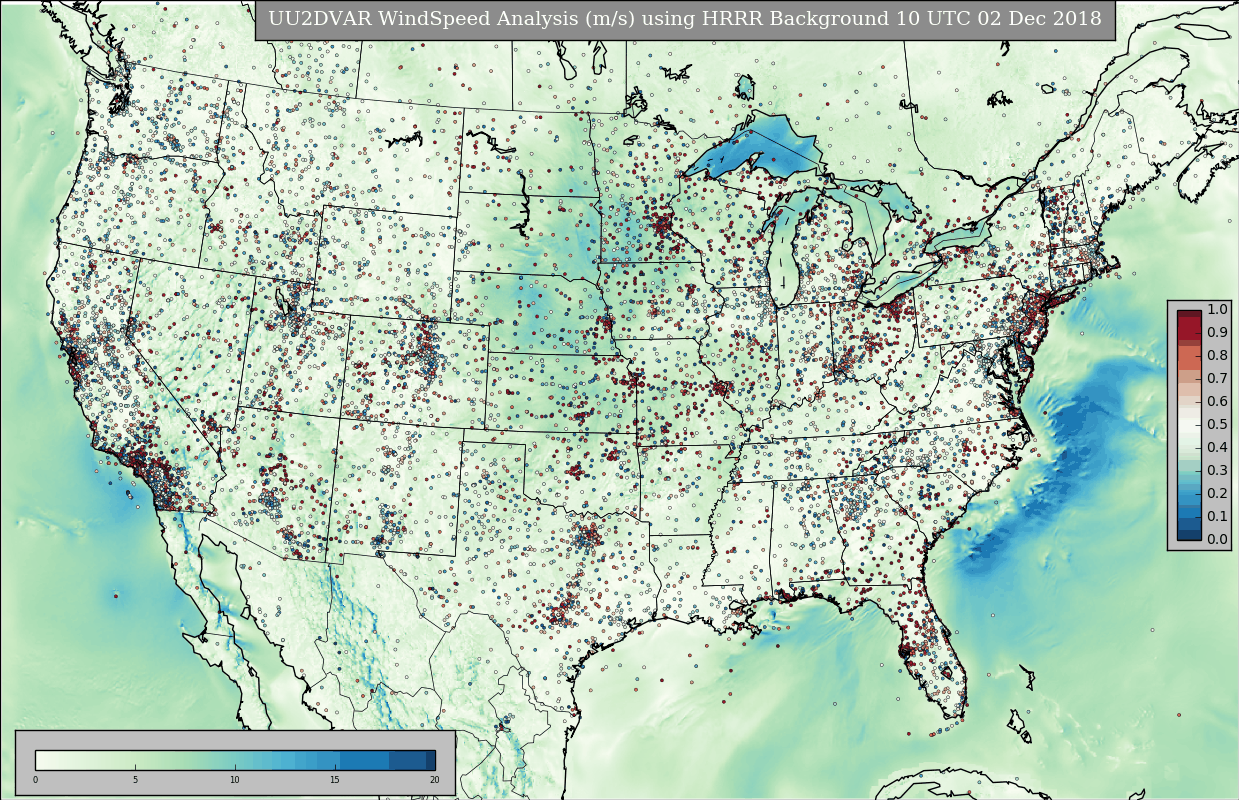Click the 0.9 label on the right colorbar
1239x800 pixels.
pos(1217,333)
